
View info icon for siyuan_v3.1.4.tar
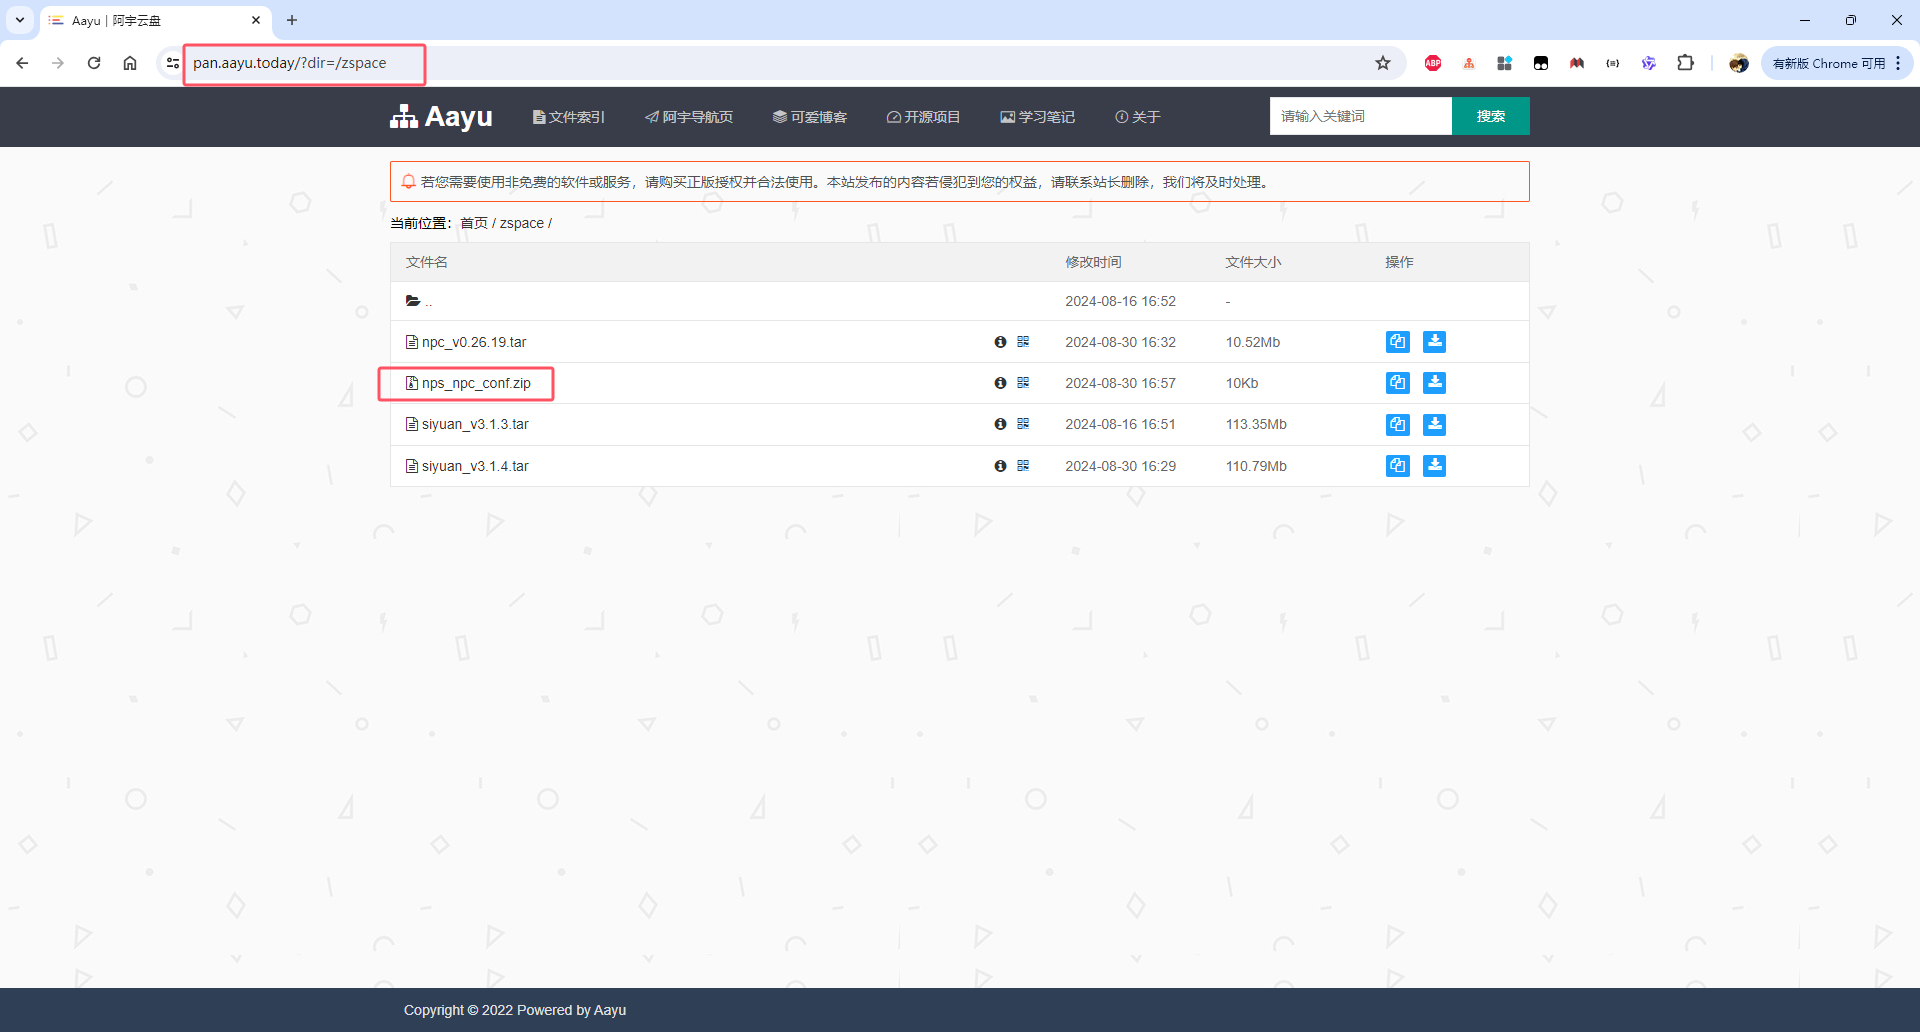coord(1000,466)
